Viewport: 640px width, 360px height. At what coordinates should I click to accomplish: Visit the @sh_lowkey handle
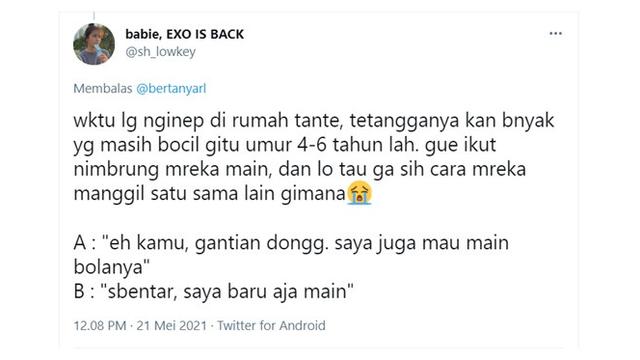pyautogui.click(x=160, y=52)
